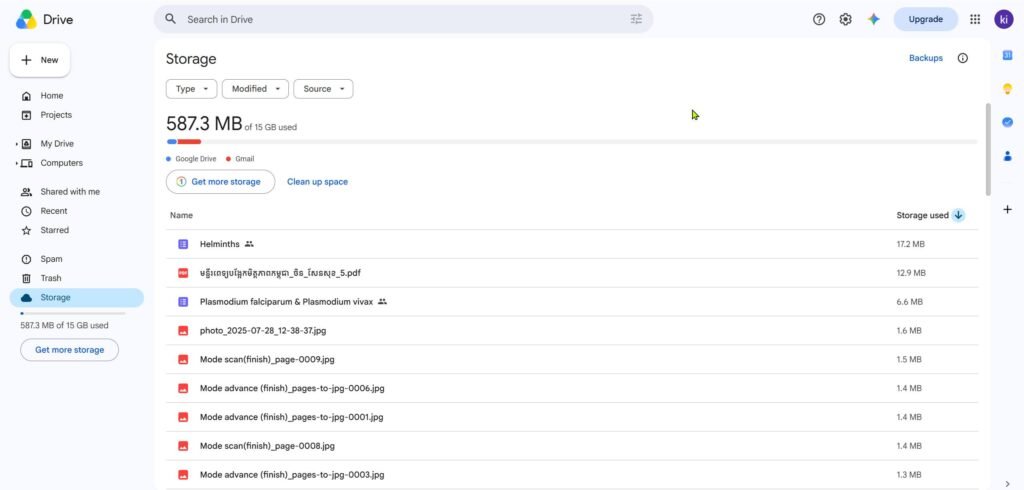Open the Type filter dropdown
The image size is (1024, 490).
click(x=191, y=89)
